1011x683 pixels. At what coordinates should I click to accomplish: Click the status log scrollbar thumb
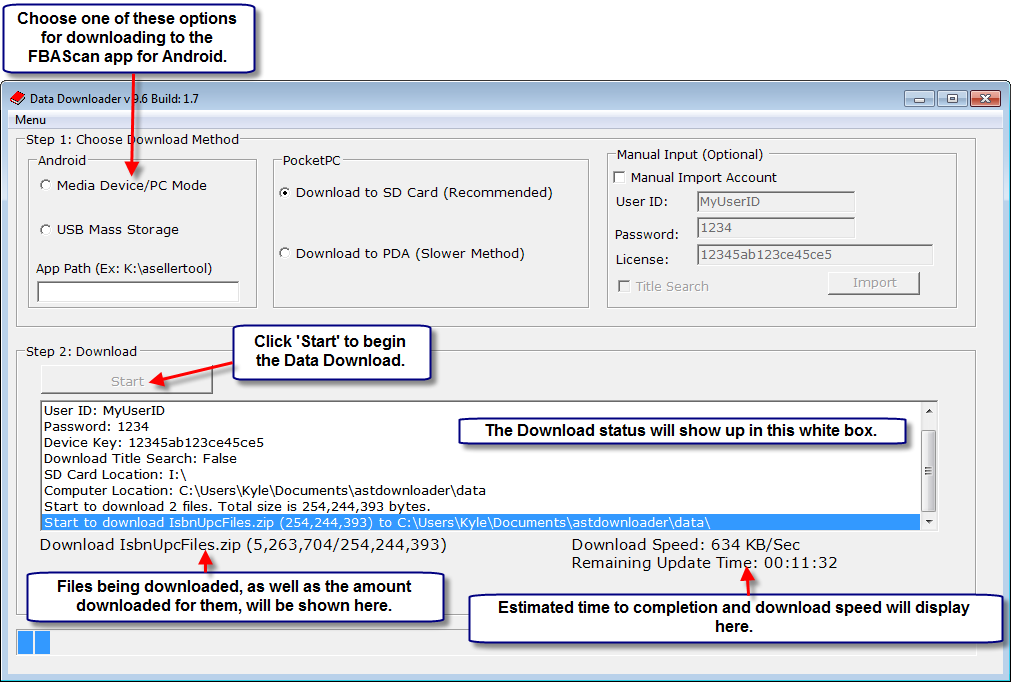tap(928, 471)
